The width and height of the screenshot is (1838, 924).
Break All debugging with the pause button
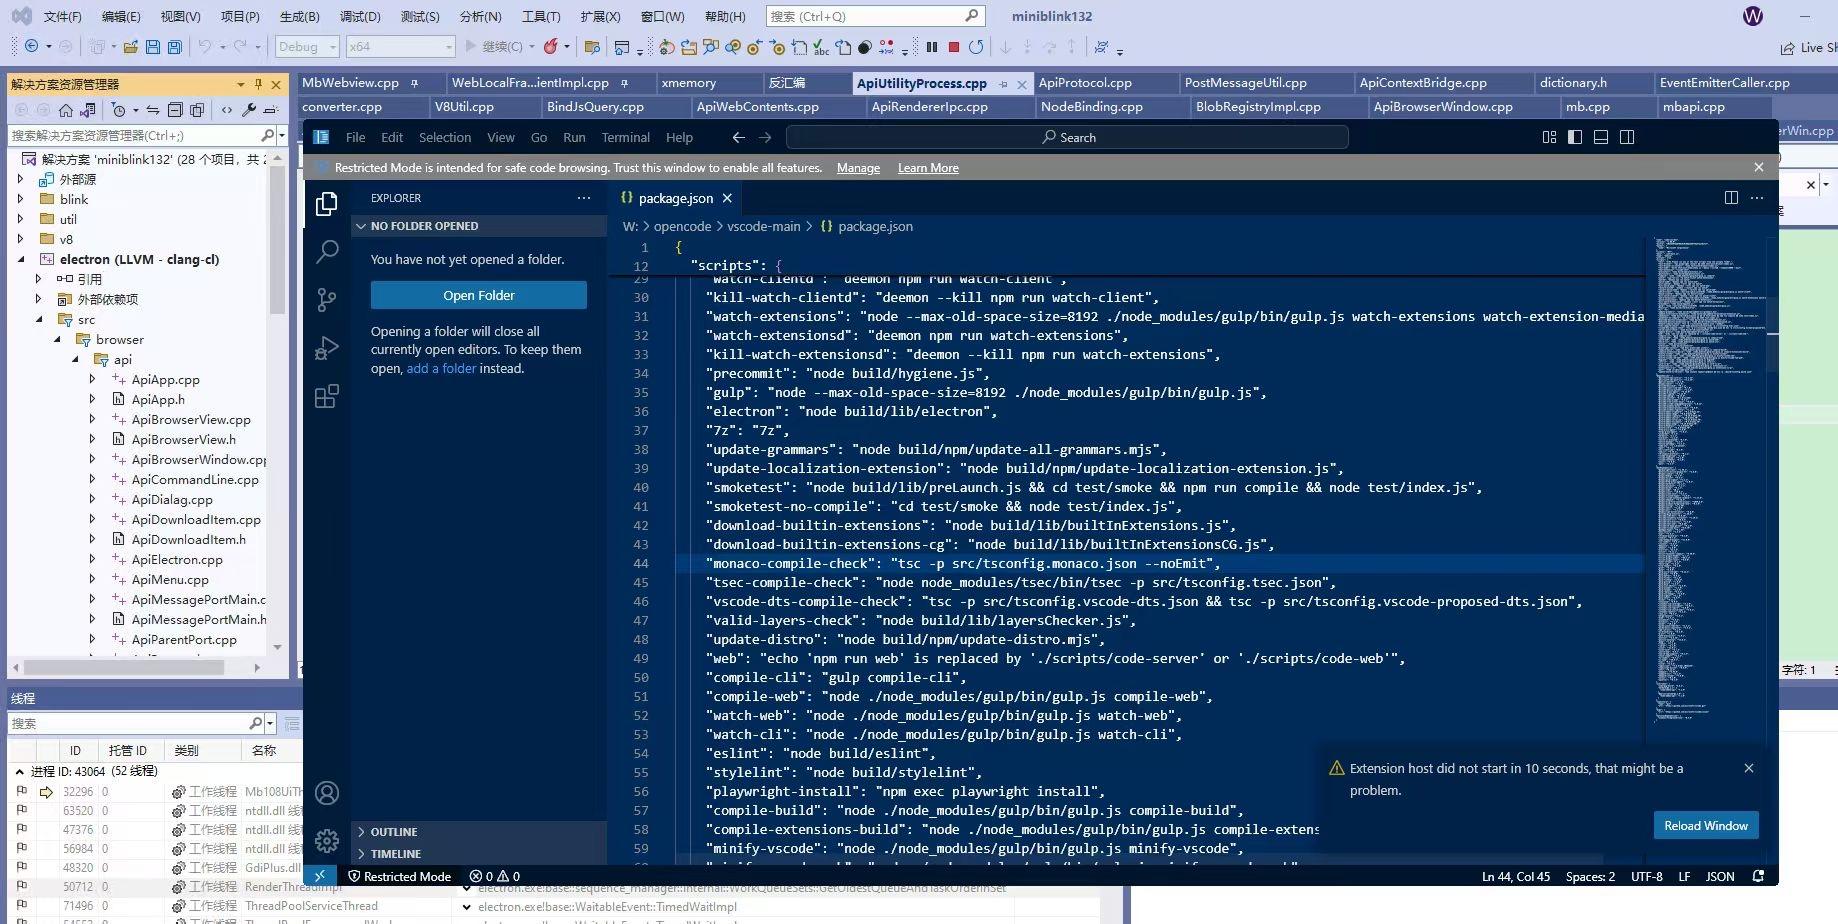pyautogui.click(x=932, y=47)
